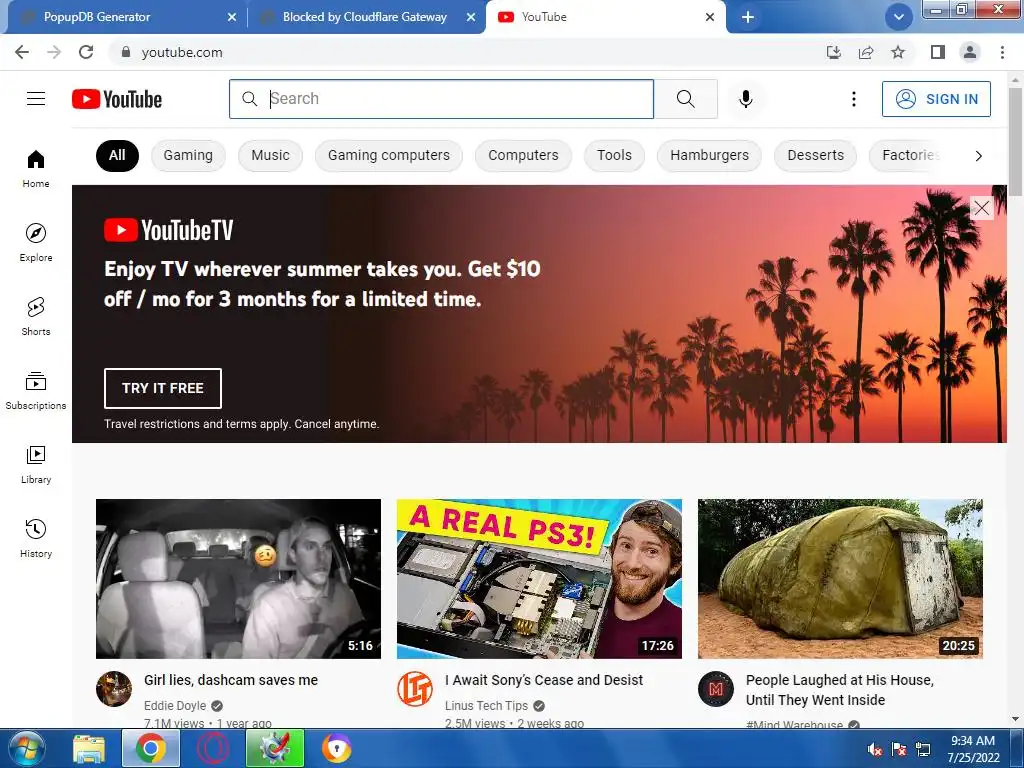The height and width of the screenshot is (768, 1024).
Task: Select the Computers category chip
Action: coord(523,155)
